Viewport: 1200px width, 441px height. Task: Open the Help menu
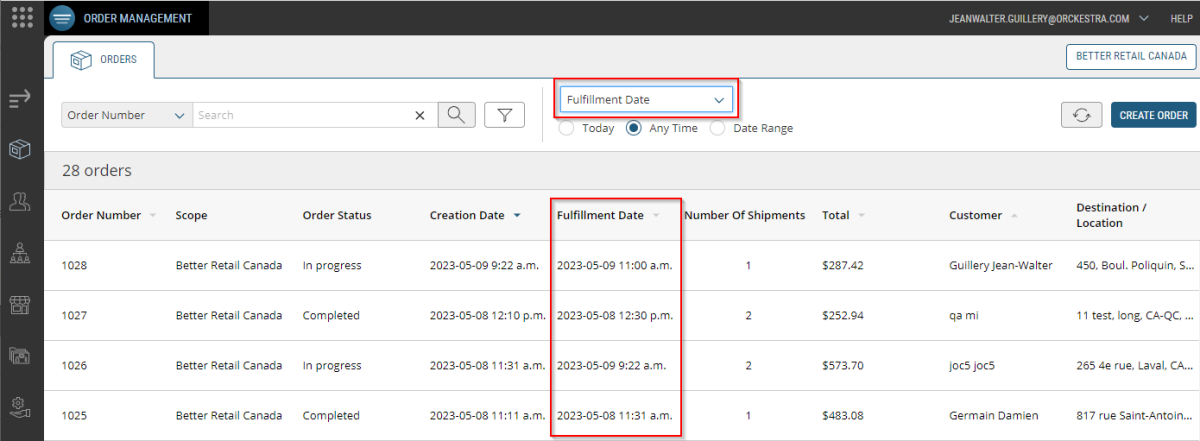[x=1181, y=18]
